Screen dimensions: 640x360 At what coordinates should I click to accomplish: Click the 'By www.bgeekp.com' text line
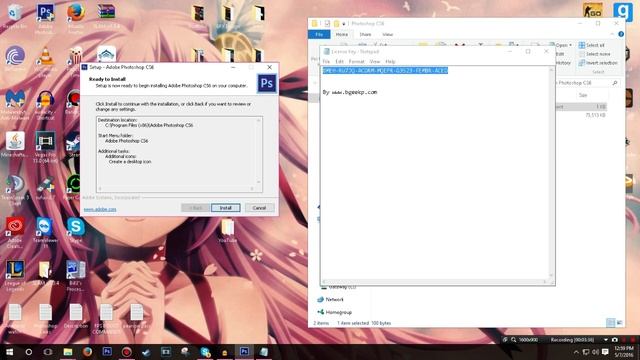pyautogui.click(x=350, y=92)
